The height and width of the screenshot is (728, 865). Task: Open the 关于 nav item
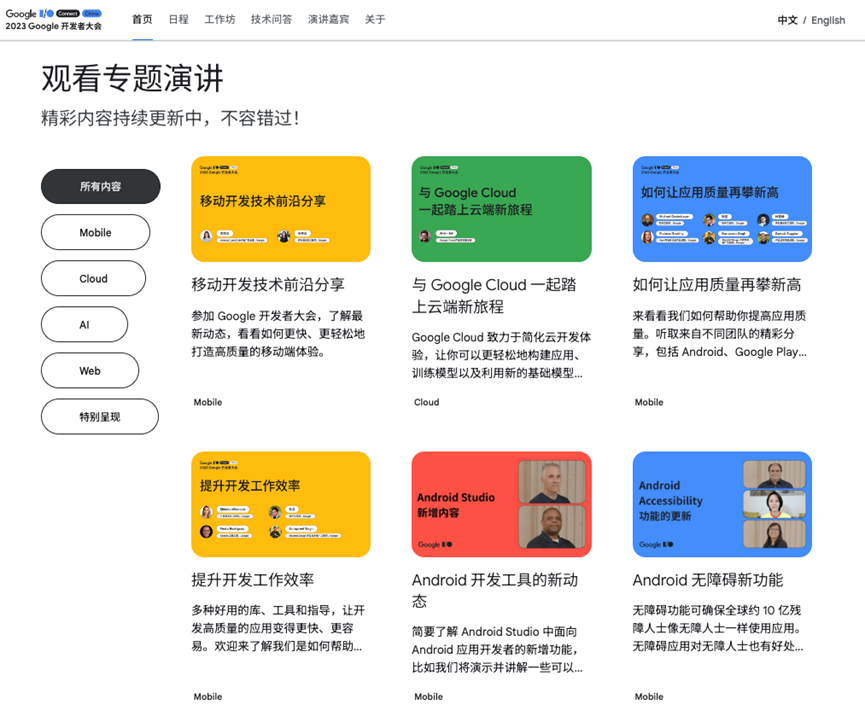pos(375,19)
